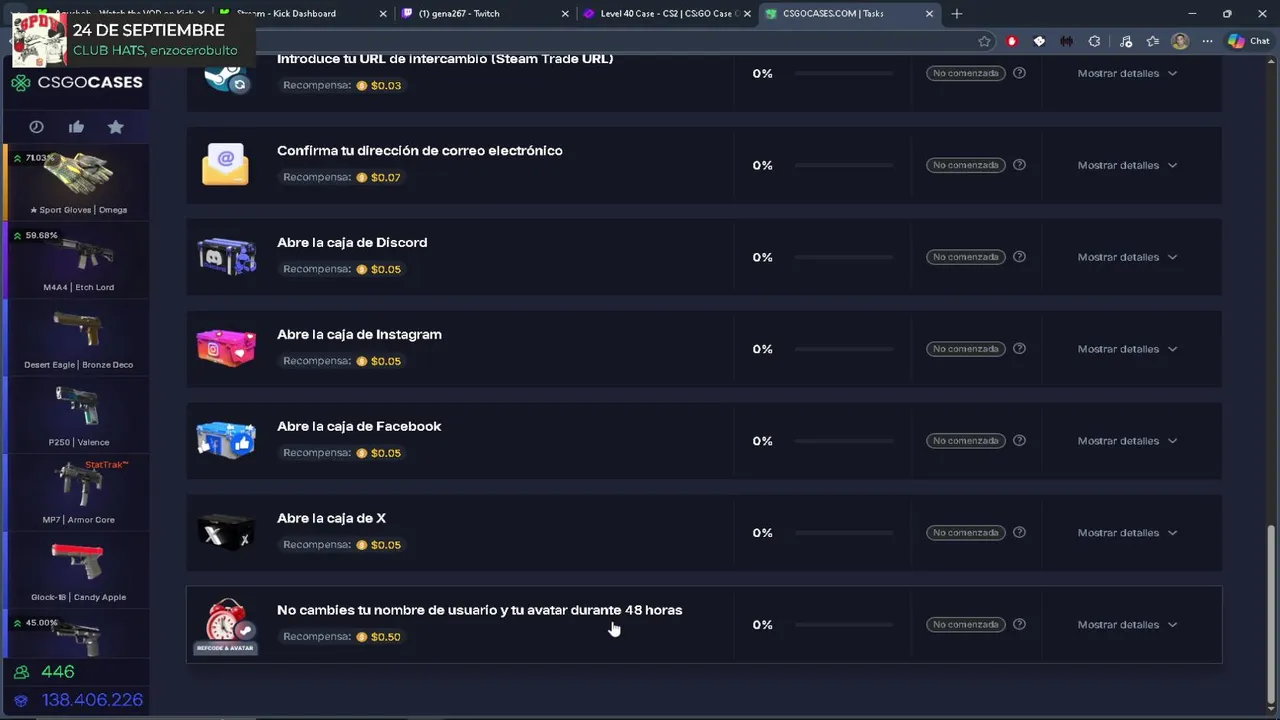Viewport: 1280px width, 720px height.
Task: Open MP7 Armor Core StatTrak drop
Action: [78, 492]
